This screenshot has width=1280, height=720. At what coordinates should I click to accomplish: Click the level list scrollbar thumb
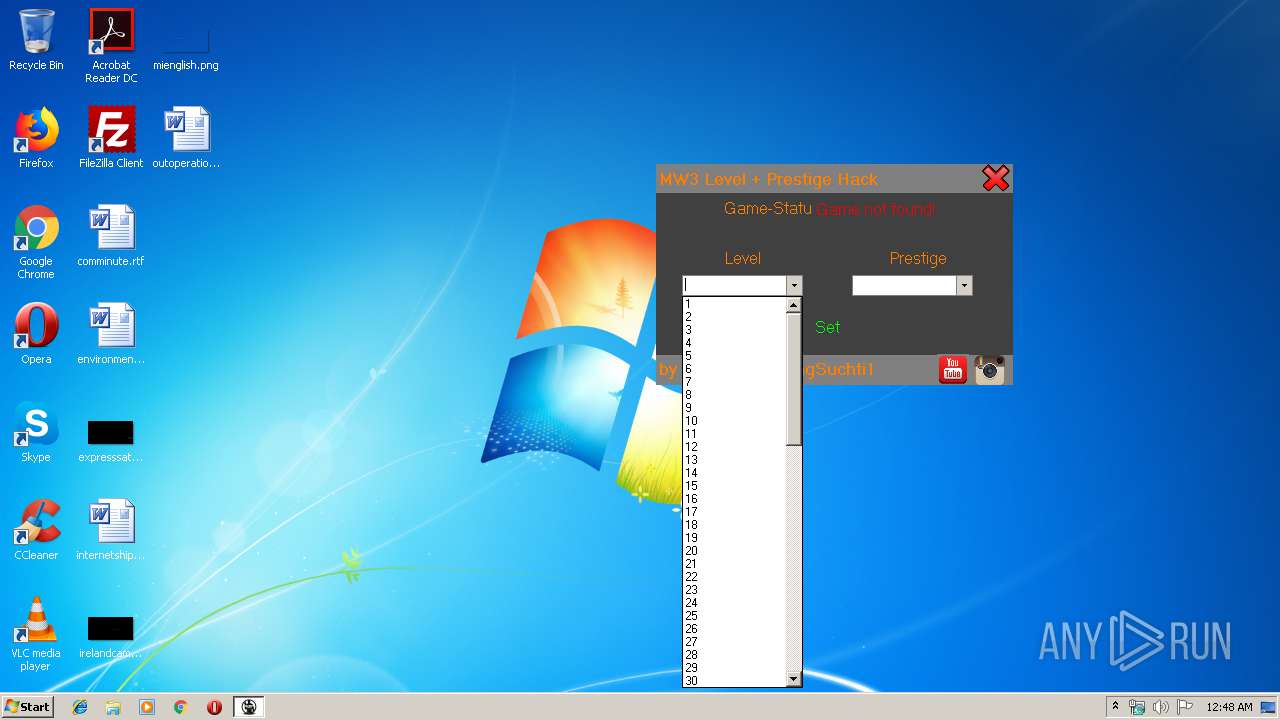(794, 379)
